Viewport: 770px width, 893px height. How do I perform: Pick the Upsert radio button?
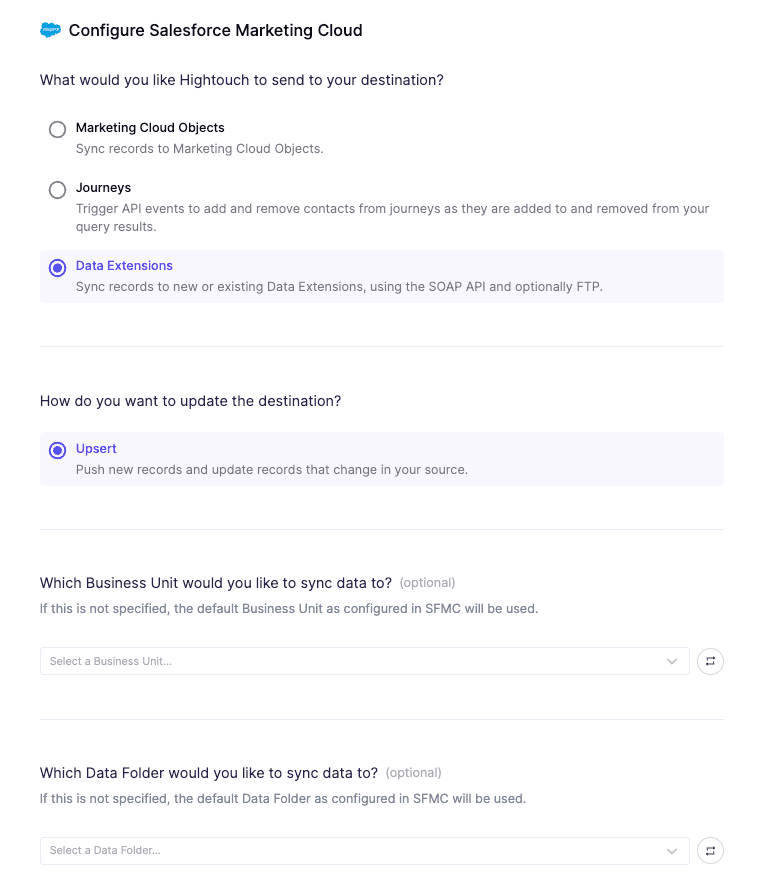(58, 450)
